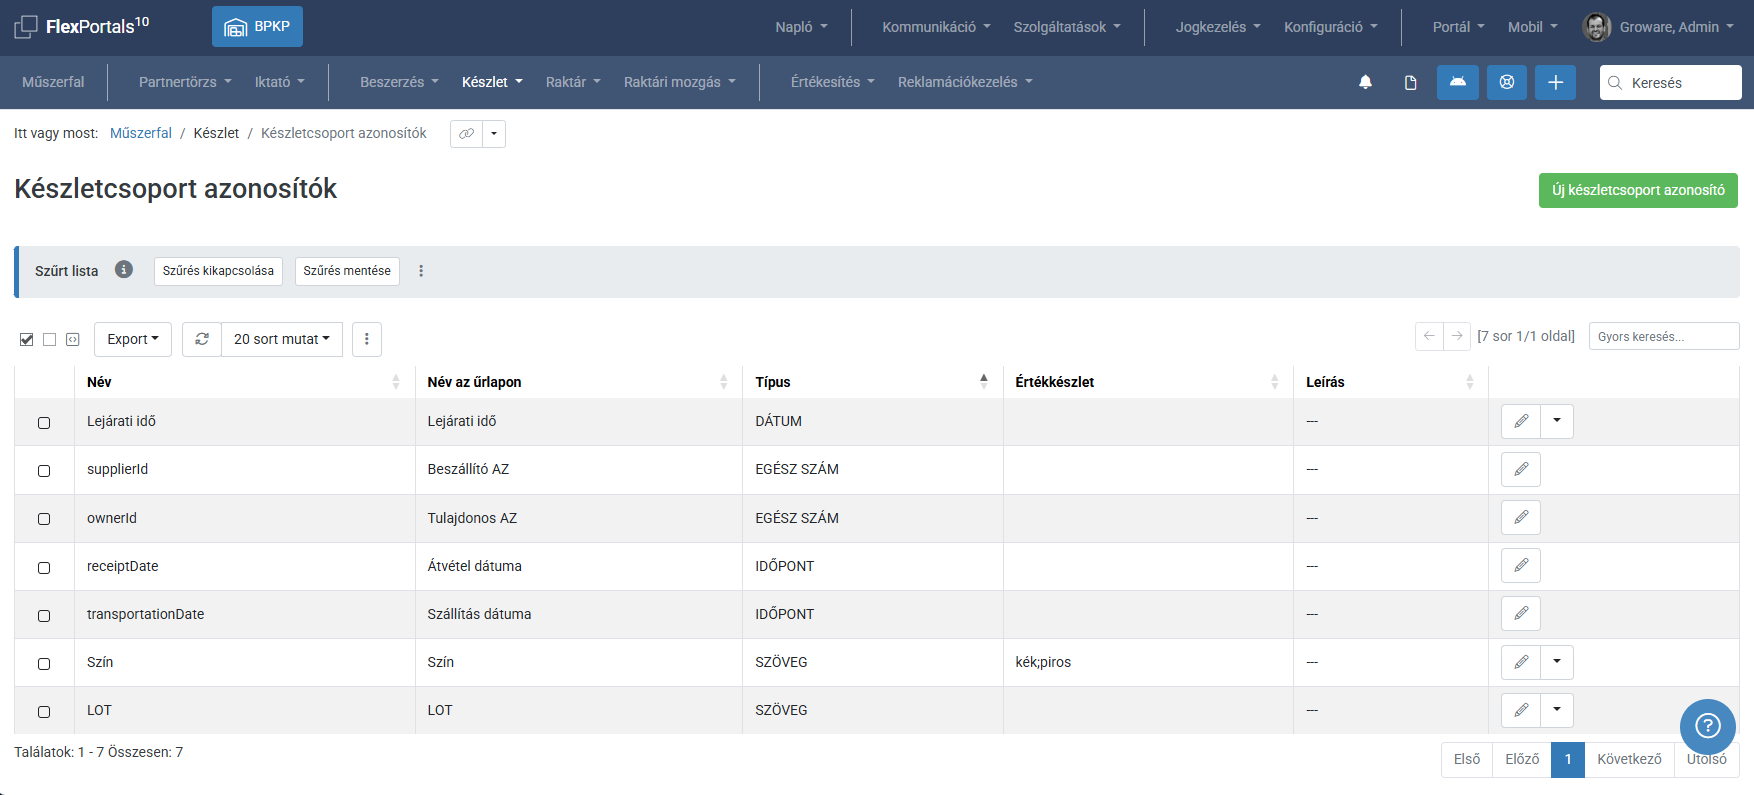Image resolution: width=1754 pixels, height=795 pixels.
Task: Check the Szín row checkbox
Action: pyautogui.click(x=44, y=664)
